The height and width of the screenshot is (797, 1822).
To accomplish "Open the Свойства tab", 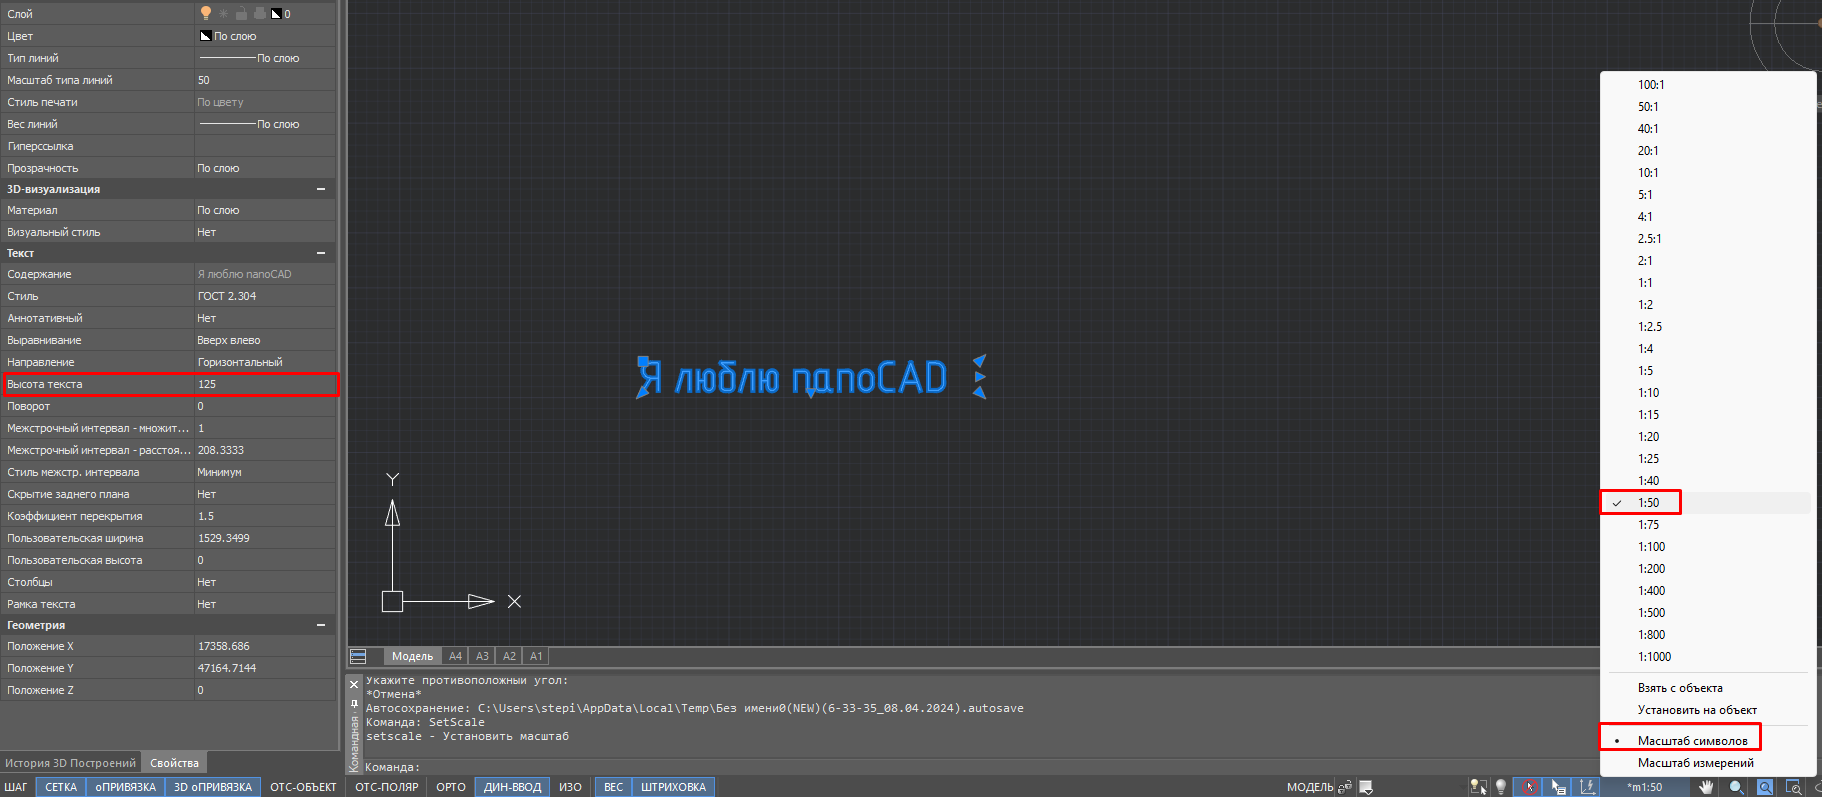I will pos(175,763).
